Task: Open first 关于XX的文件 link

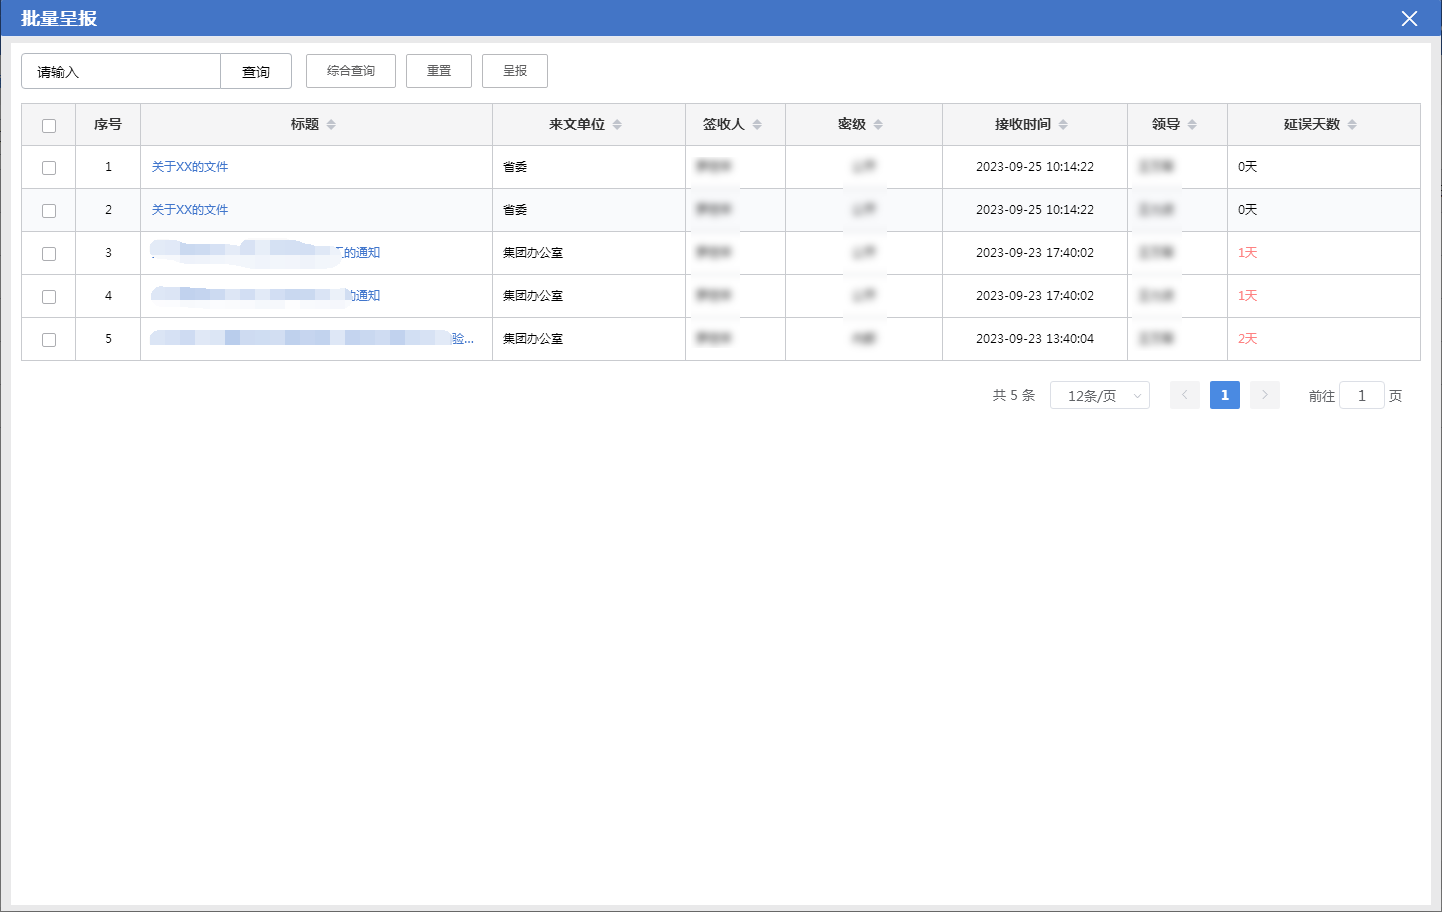Action: pos(190,167)
